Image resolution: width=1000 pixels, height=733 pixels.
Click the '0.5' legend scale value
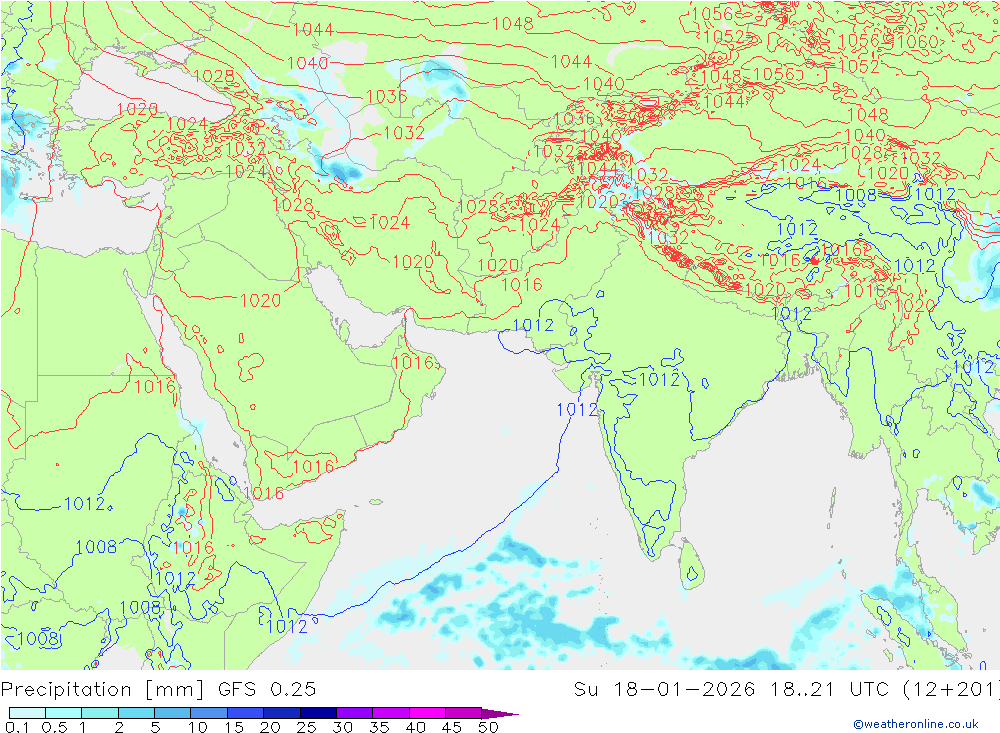(x=55, y=727)
